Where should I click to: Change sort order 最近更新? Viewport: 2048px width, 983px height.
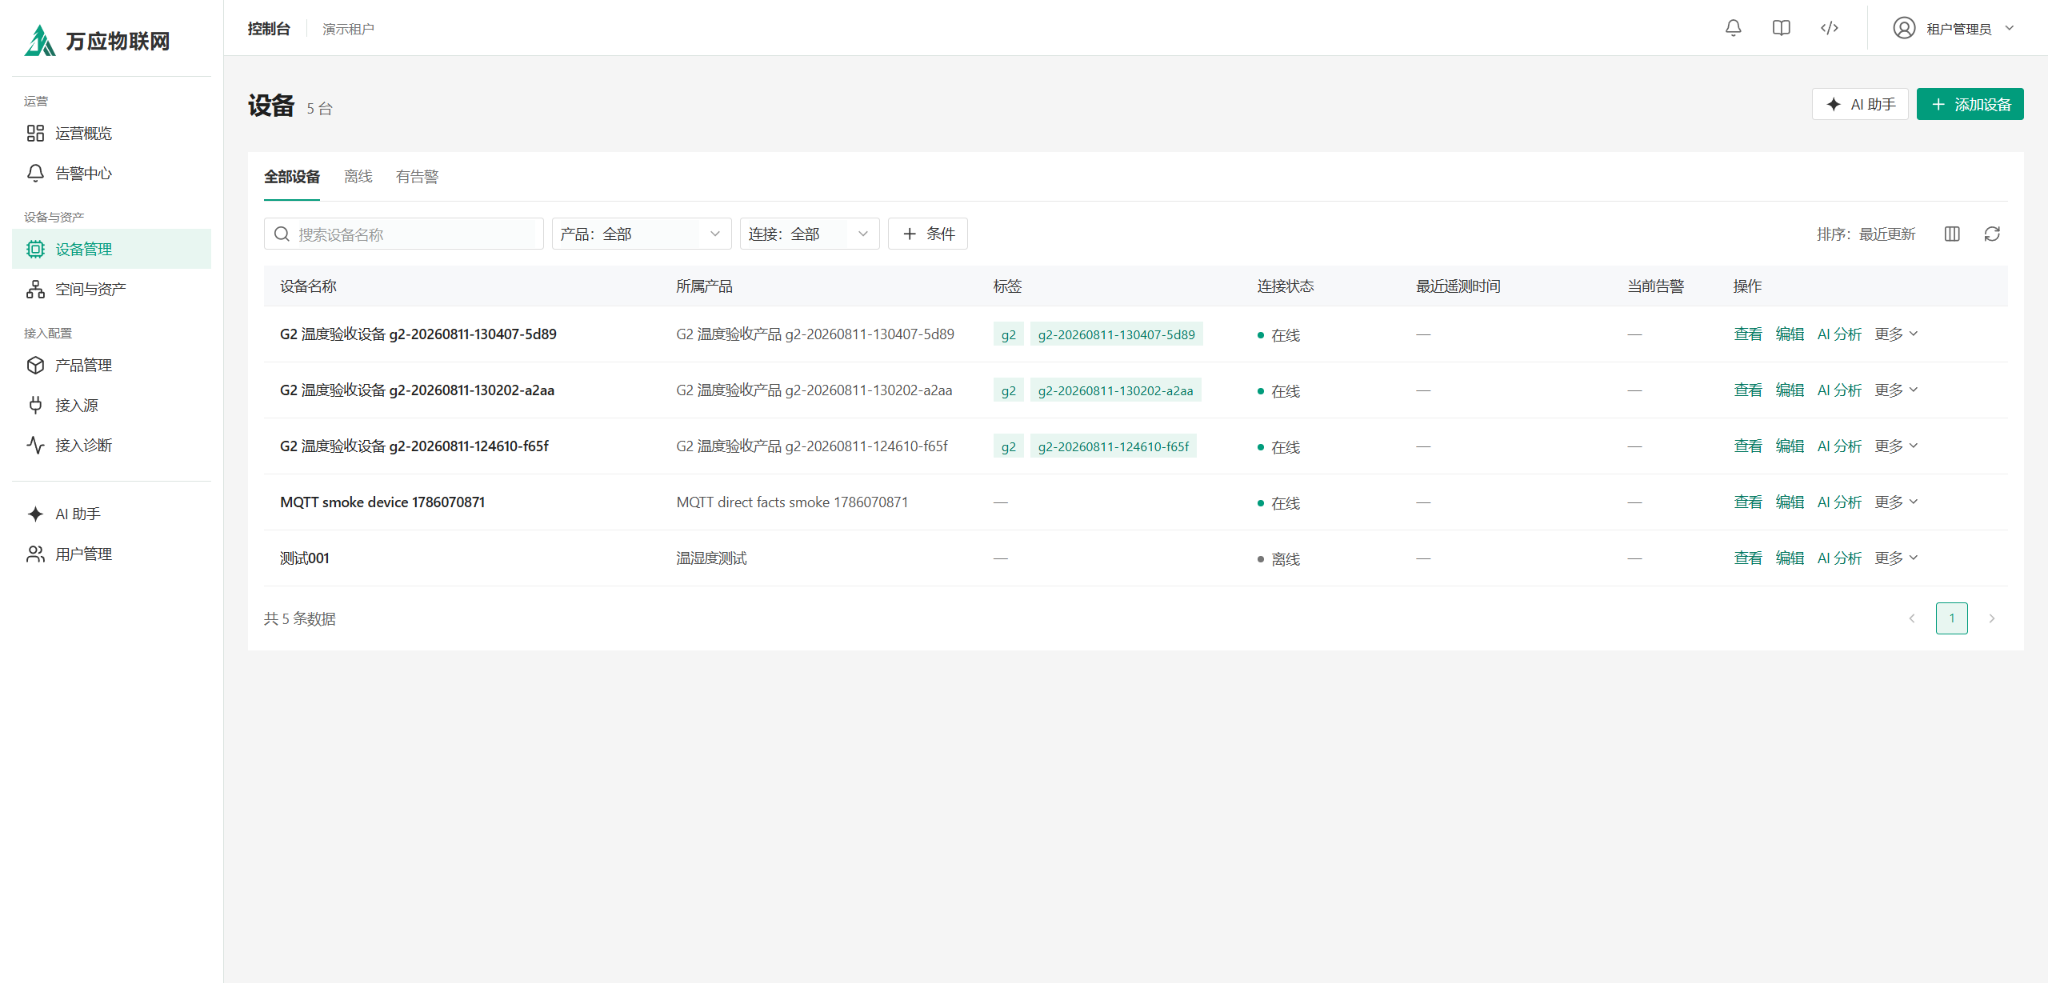click(1866, 234)
